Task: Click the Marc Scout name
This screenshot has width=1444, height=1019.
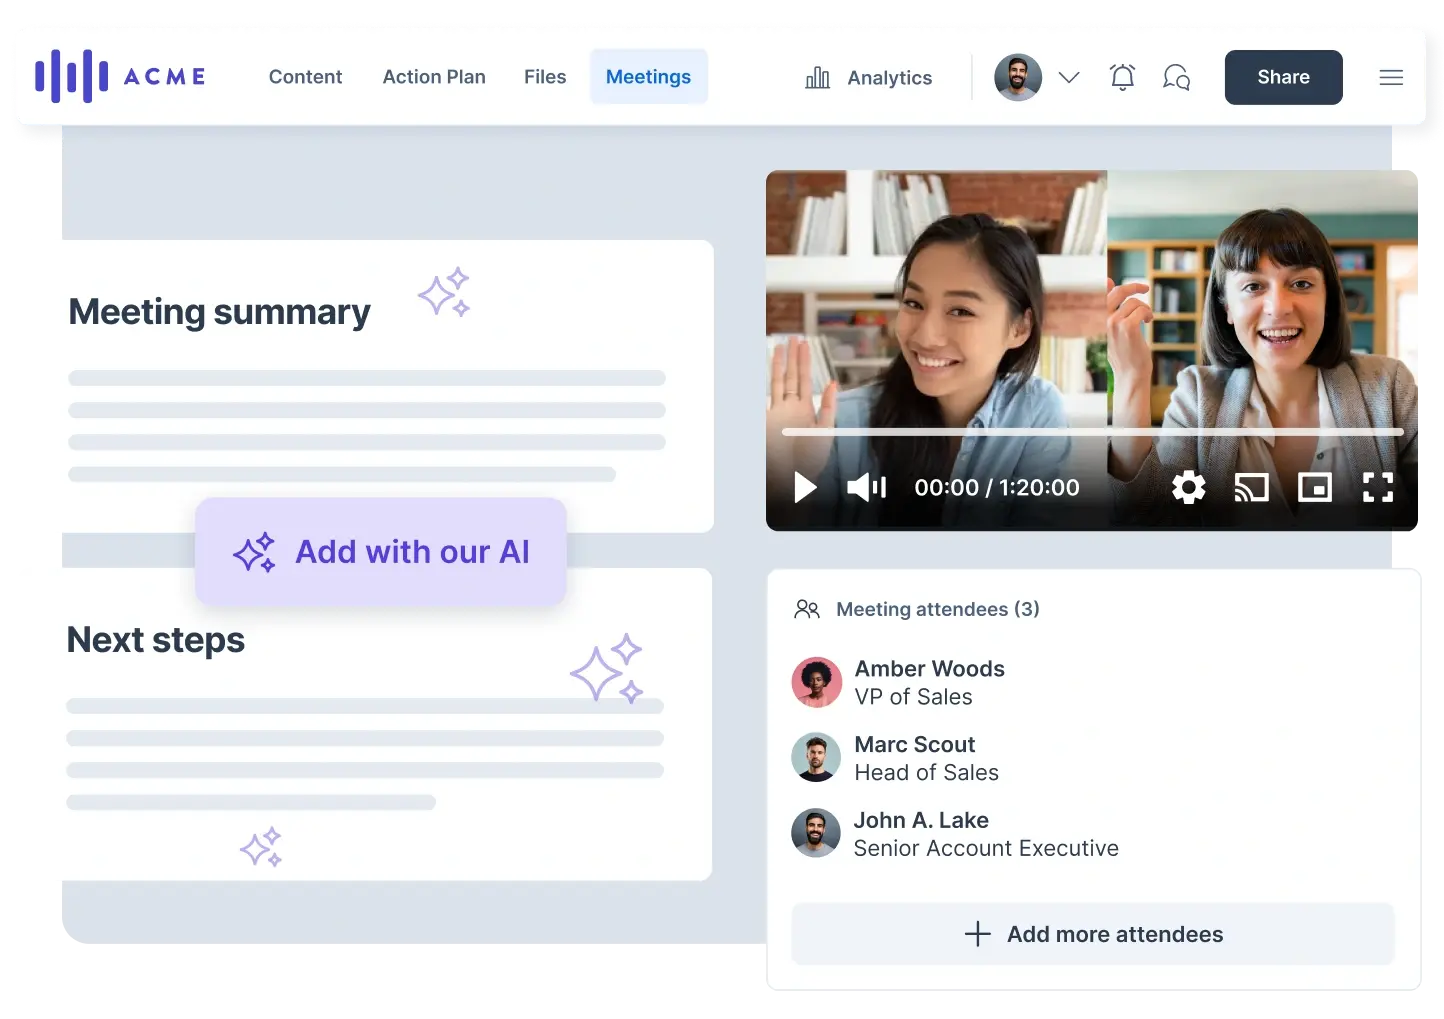Action: 914,745
